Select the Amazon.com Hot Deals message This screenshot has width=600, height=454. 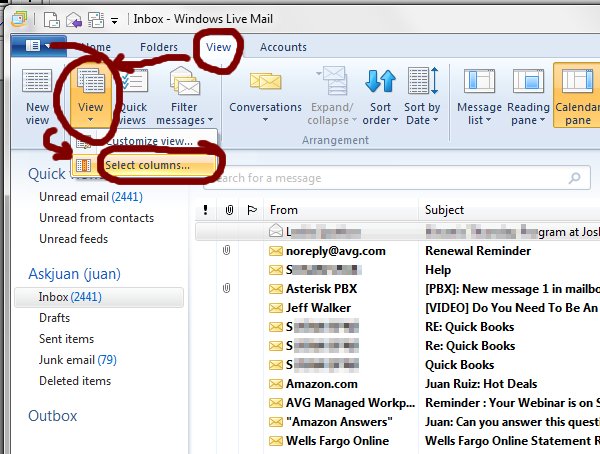pyautogui.click(x=397, y=384)
